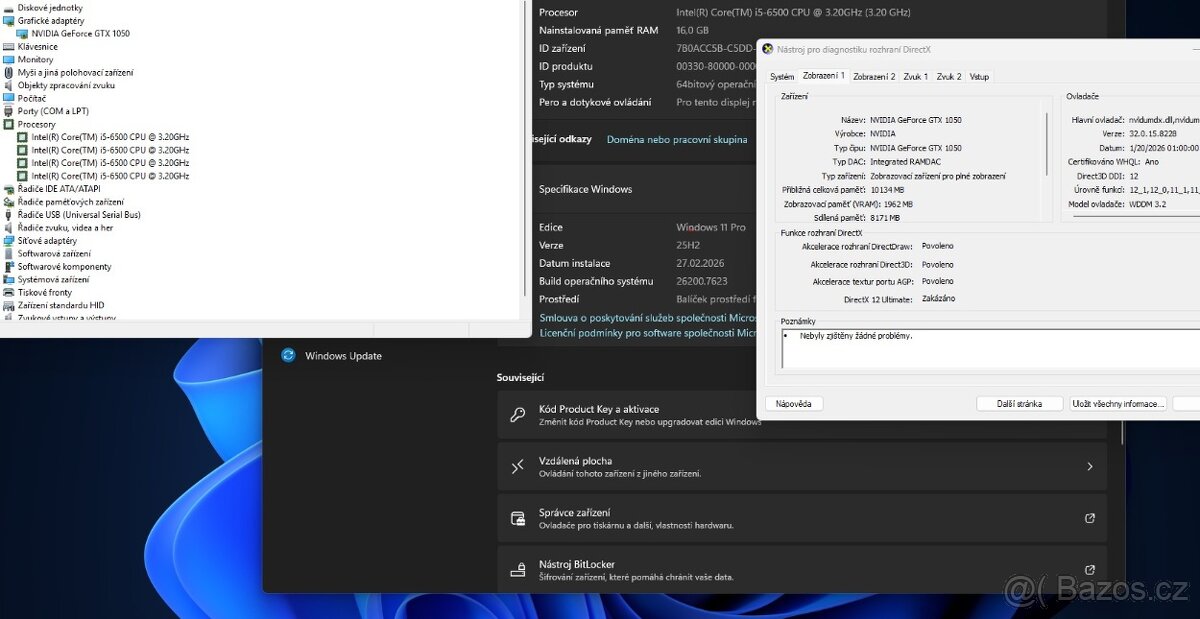Click the speaker icon beside Objekty zpracování zvuku
The image size is (1200, 619).
[9, 86]
